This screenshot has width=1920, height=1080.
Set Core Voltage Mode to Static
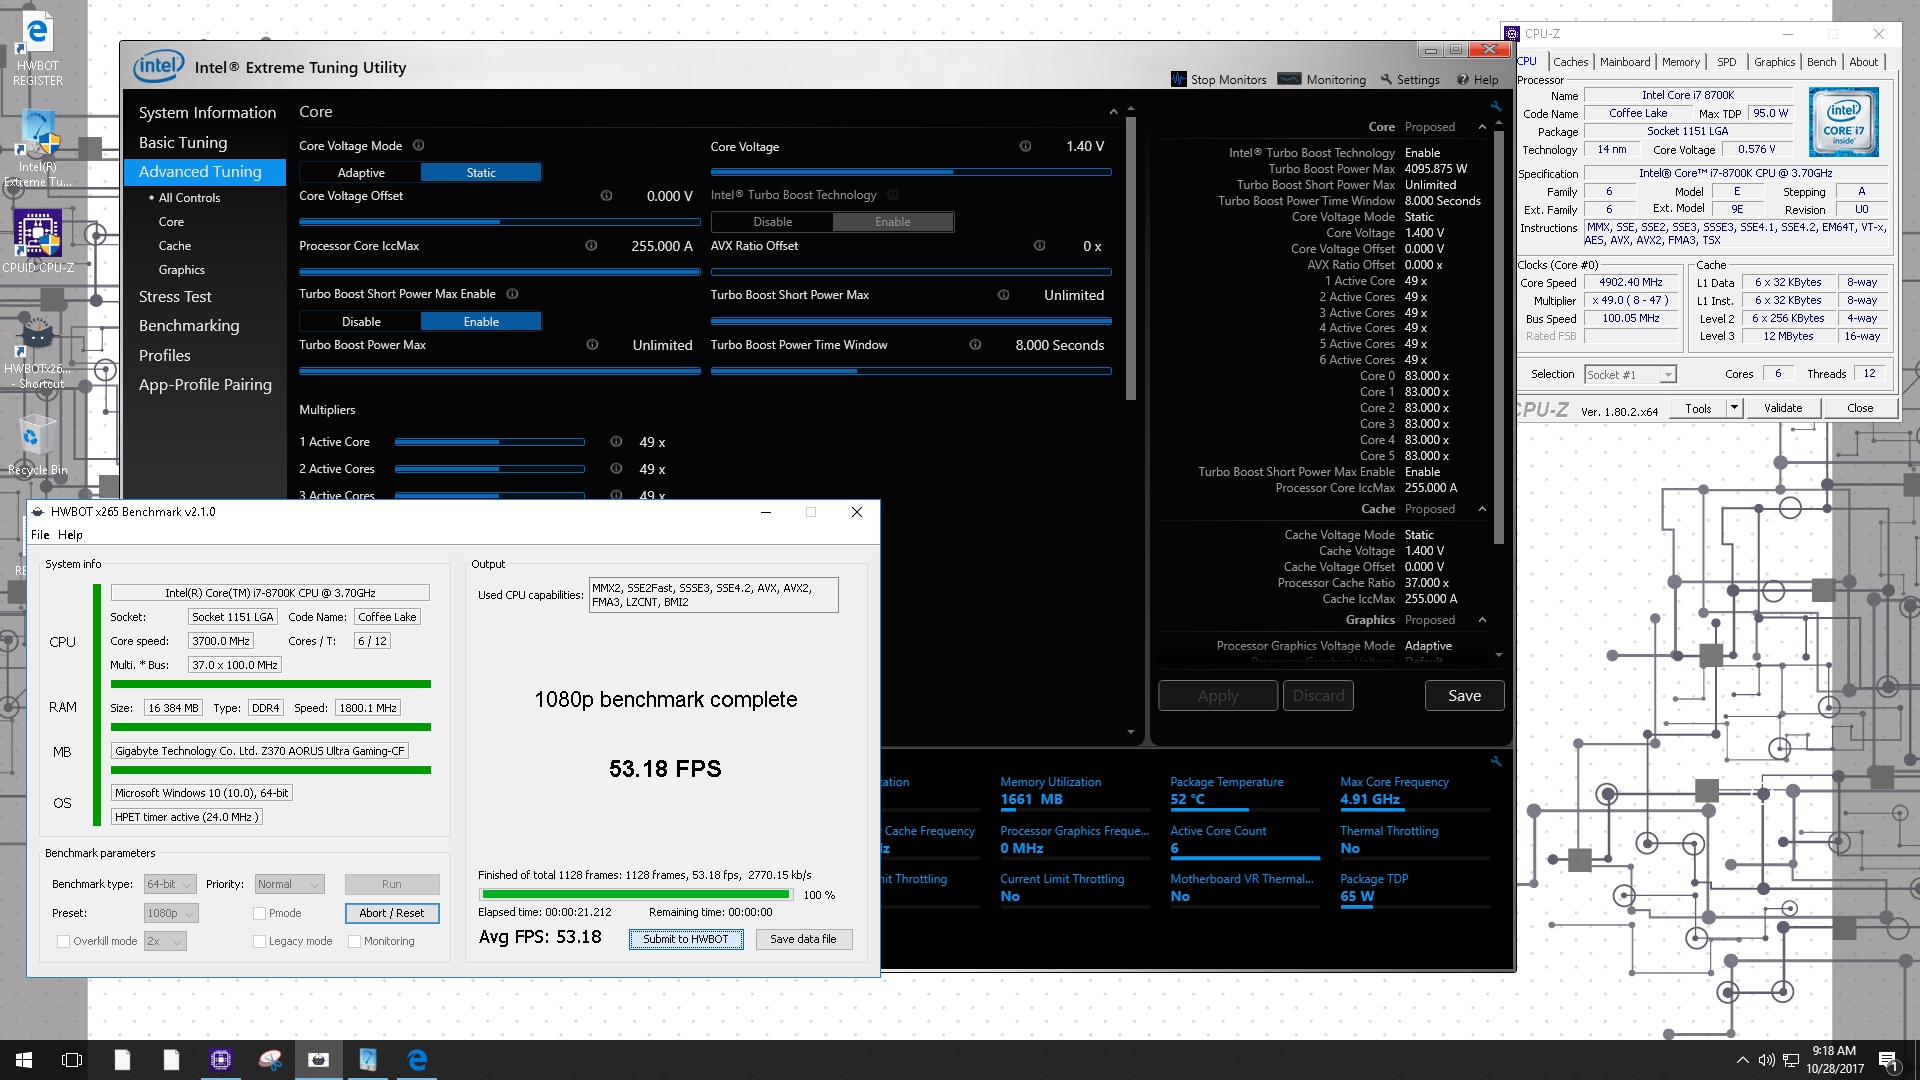481,172
